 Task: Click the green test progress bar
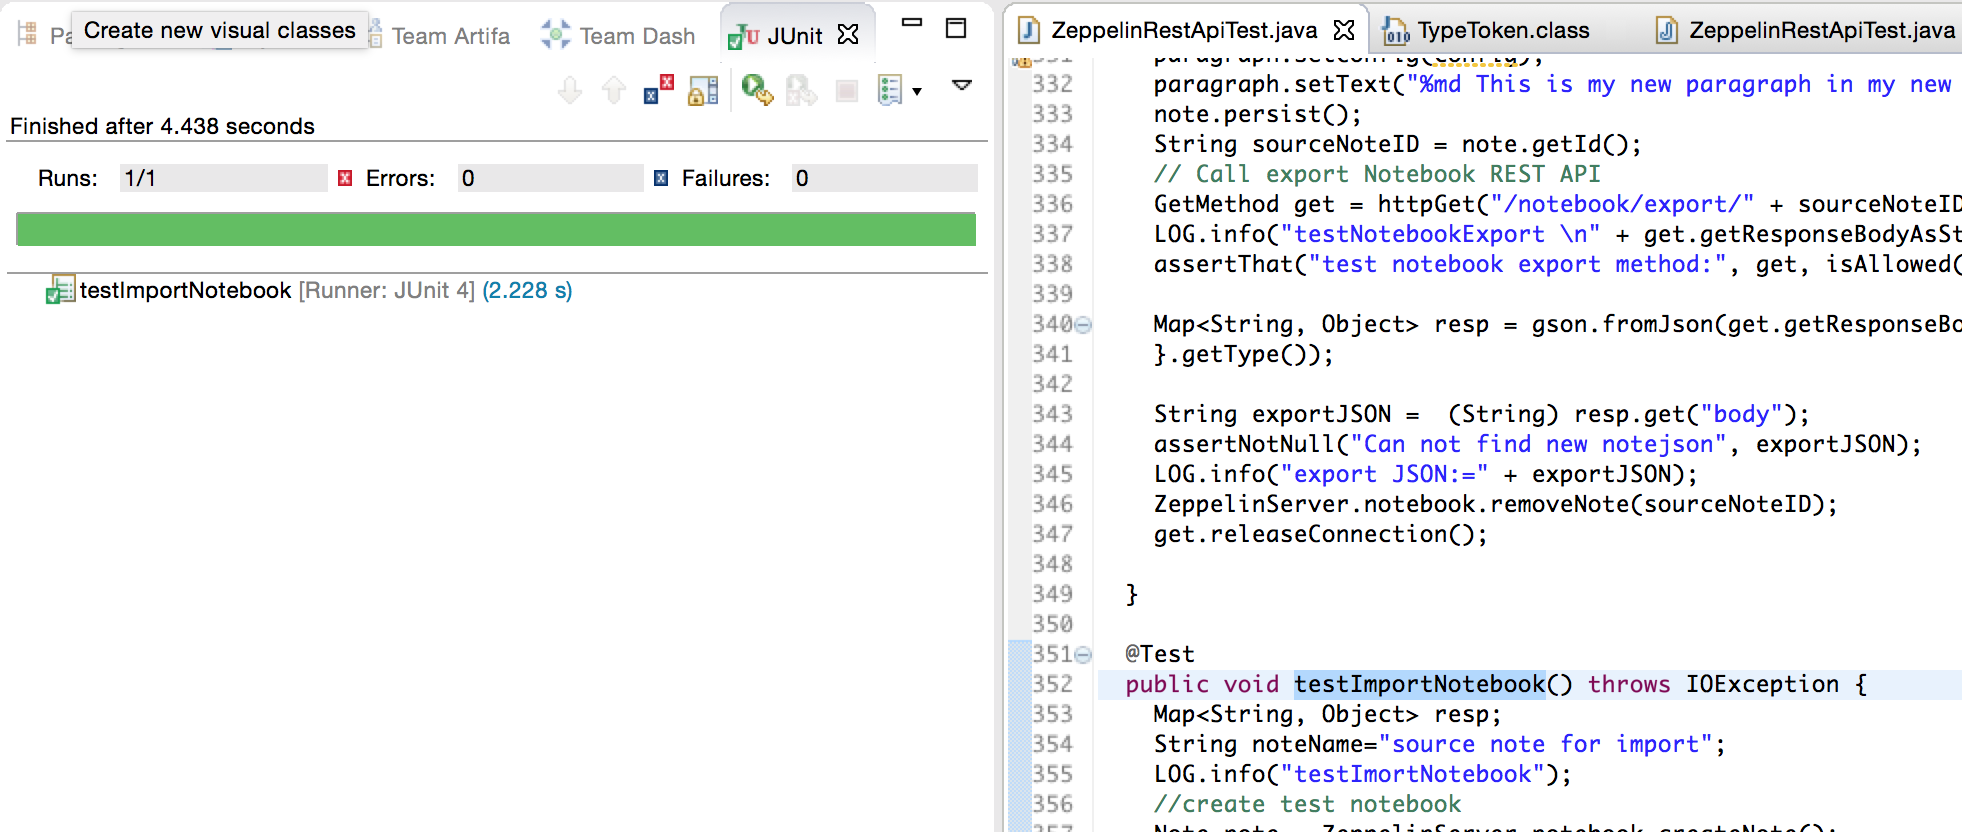[496, 229]
